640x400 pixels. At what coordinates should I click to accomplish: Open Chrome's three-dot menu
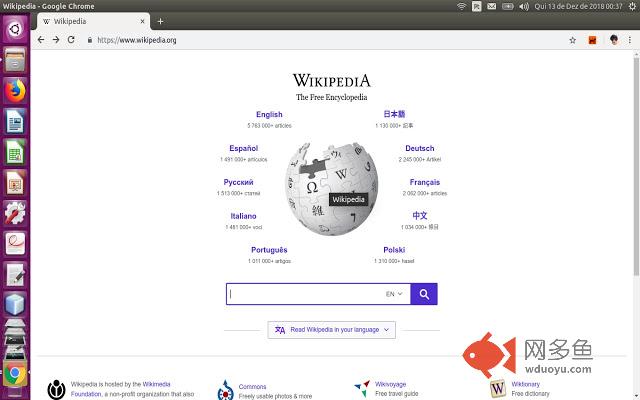[630, 40]
